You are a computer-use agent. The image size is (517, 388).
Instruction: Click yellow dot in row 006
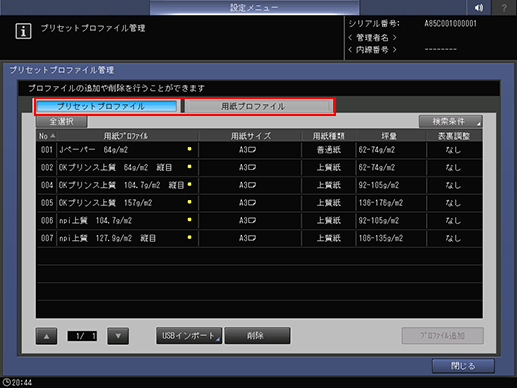coord(189,219)
